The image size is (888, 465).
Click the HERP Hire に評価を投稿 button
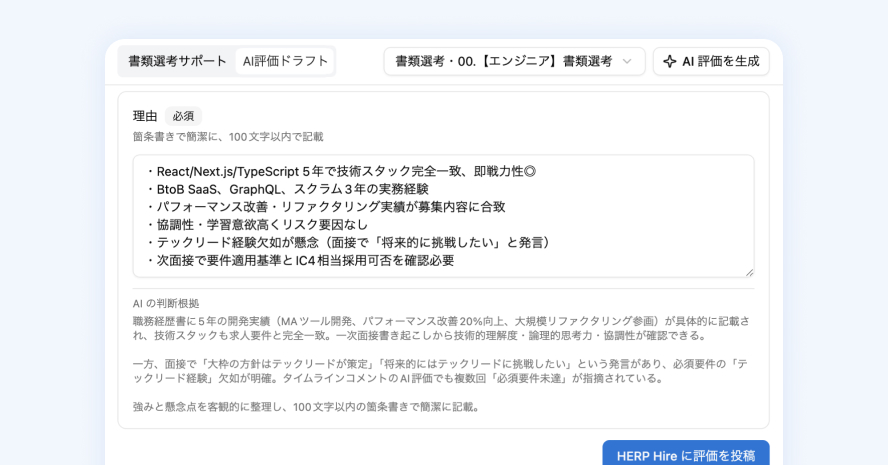pos(686,453)
